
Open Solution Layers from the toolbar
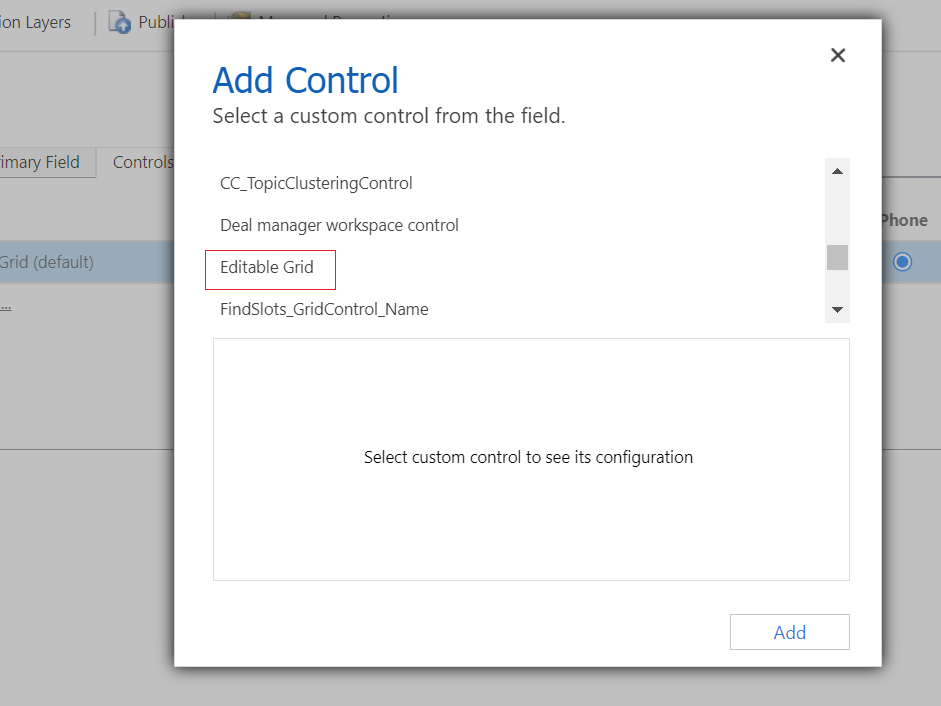[35, 22]
